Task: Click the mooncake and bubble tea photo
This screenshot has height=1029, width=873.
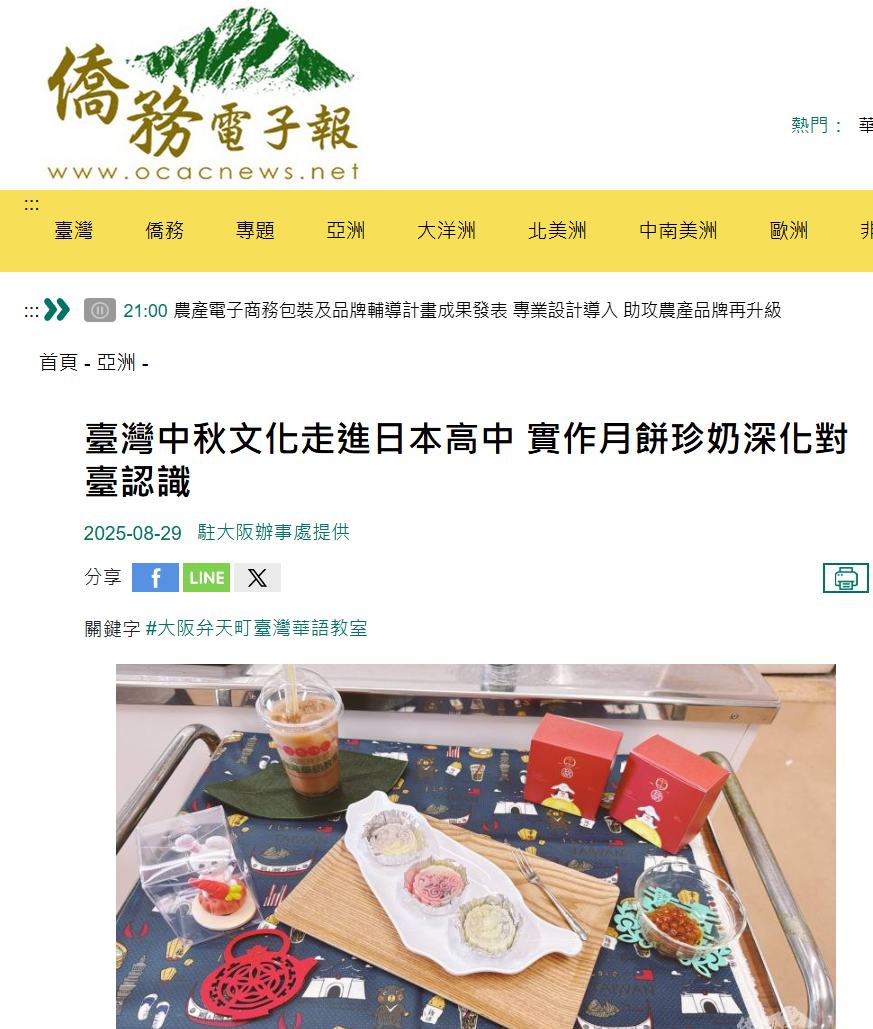Action: pos(476,847)
